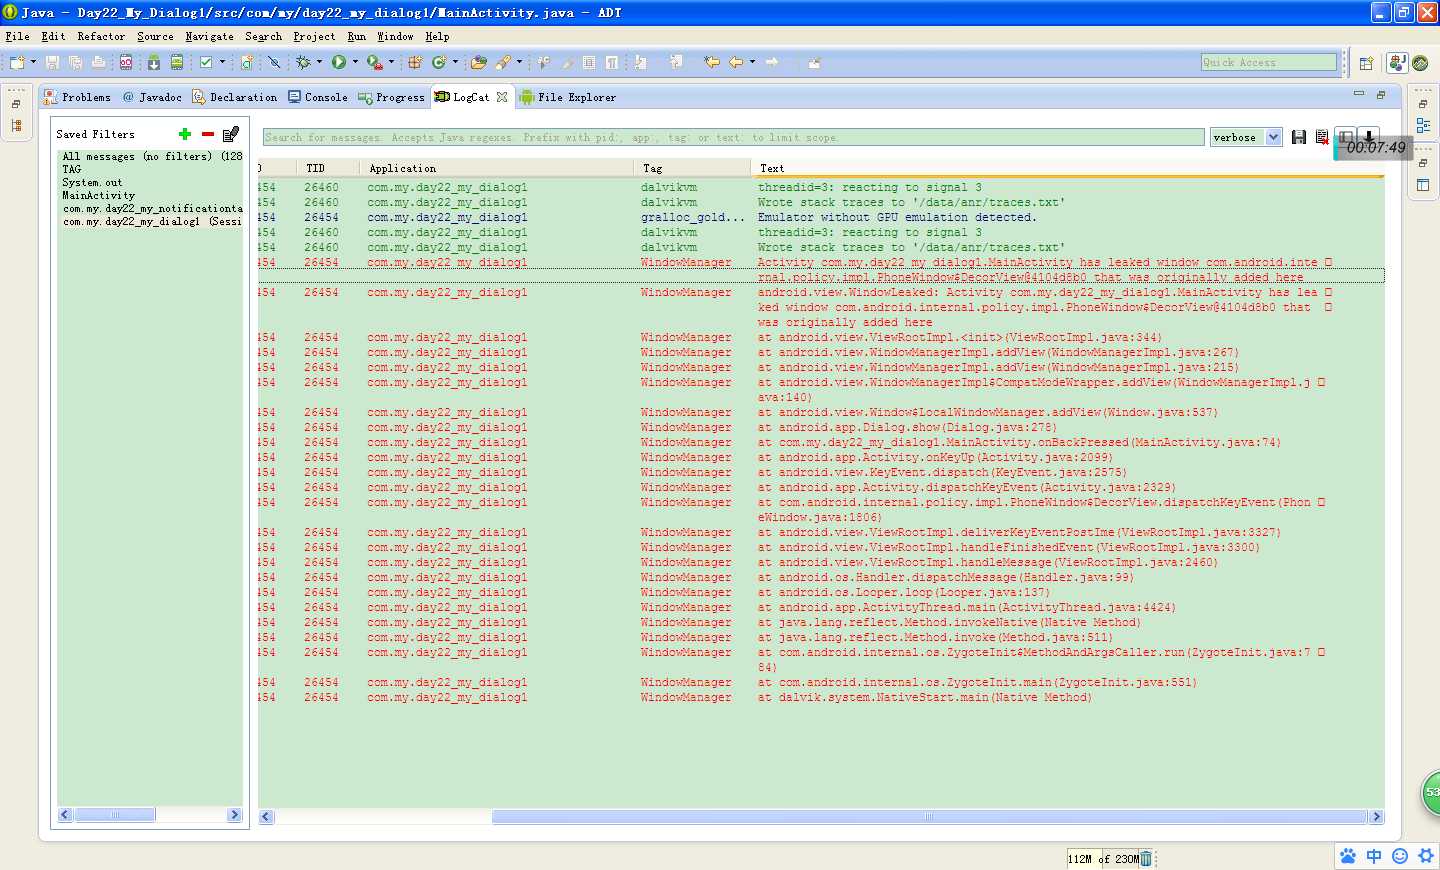Image resolution: width=1440 pixels, height=870 pixels.
Task: Click the Quick Access input box
Action: 1268,62
